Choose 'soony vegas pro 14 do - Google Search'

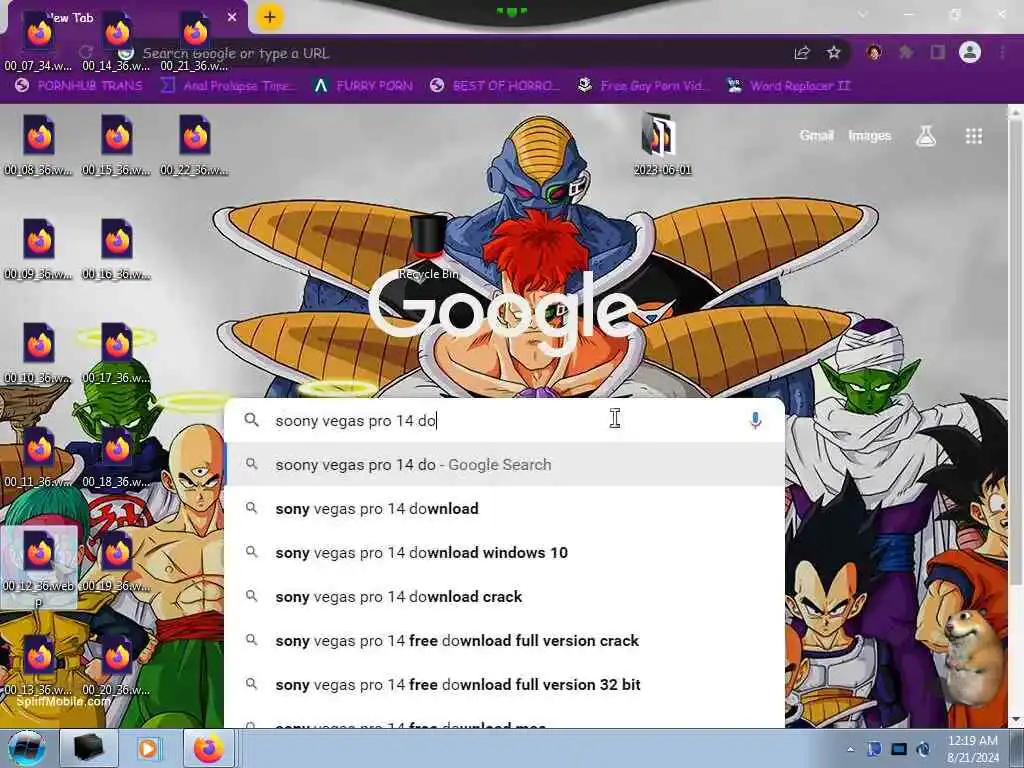(x=505, y=464)
